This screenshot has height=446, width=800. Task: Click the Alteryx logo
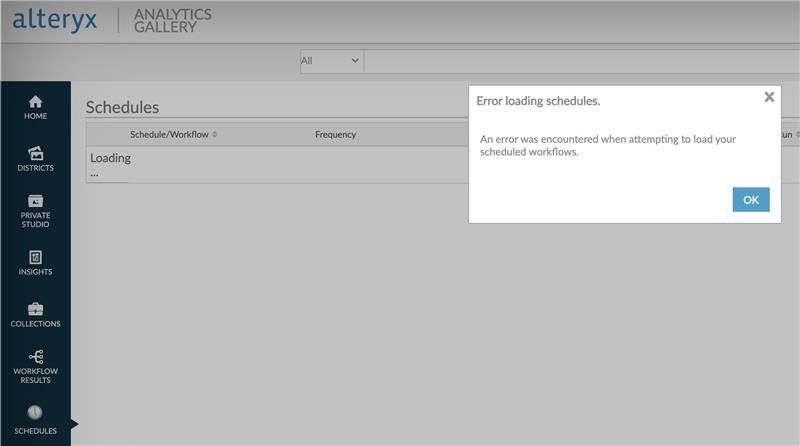[x=55, y=20]
